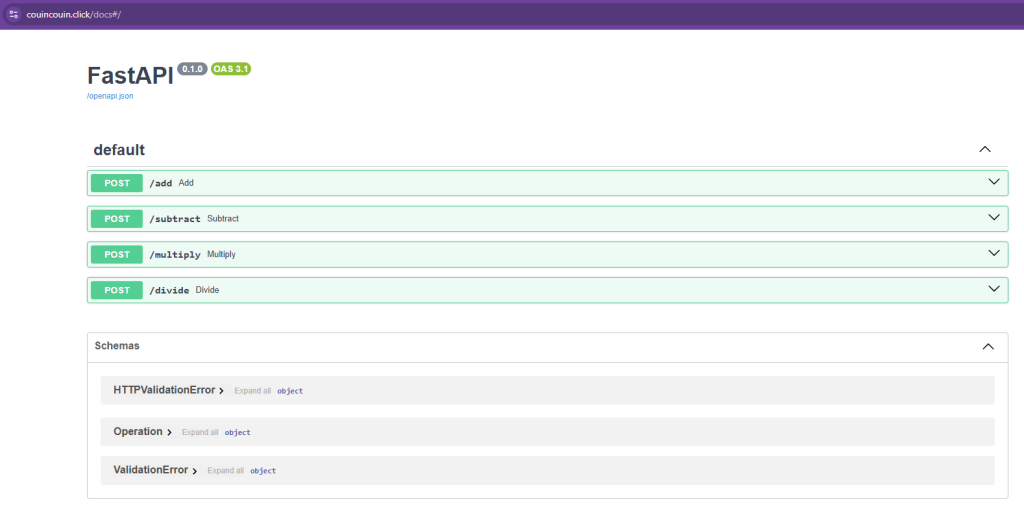Expand the ValidationError schema arrow

(x=194, y=471)
